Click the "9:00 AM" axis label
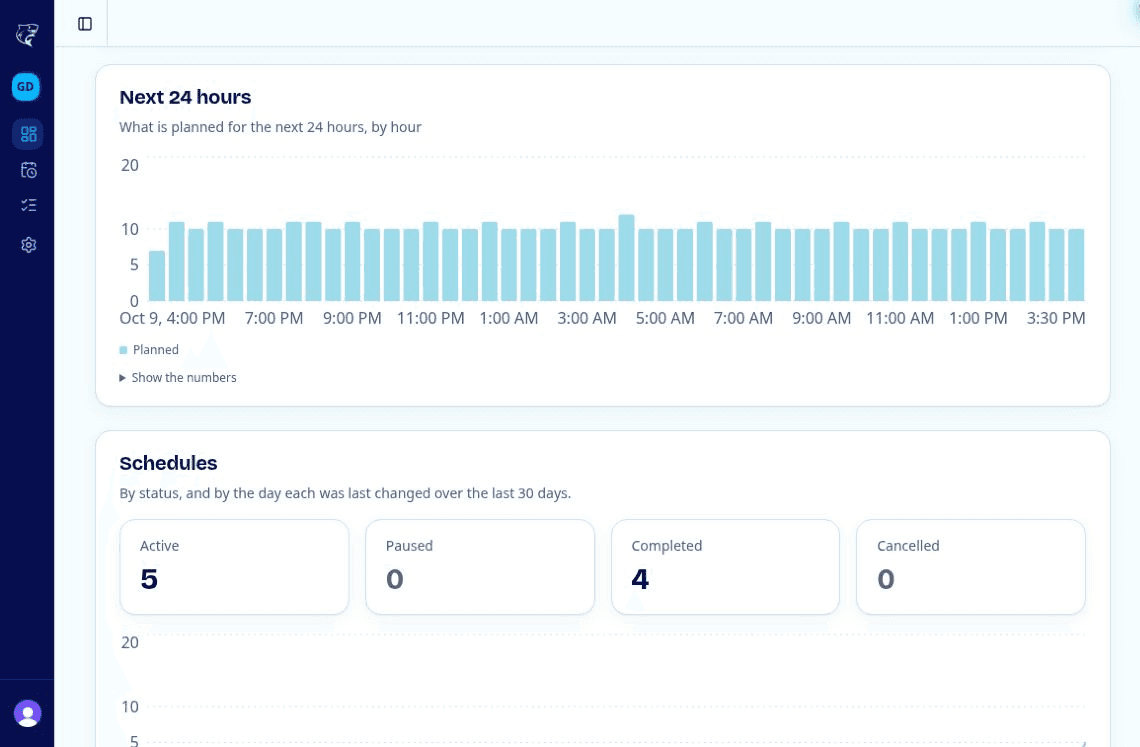Image resolution: width=1140 pixels, height=747 pixels. [x=822, y=319]
